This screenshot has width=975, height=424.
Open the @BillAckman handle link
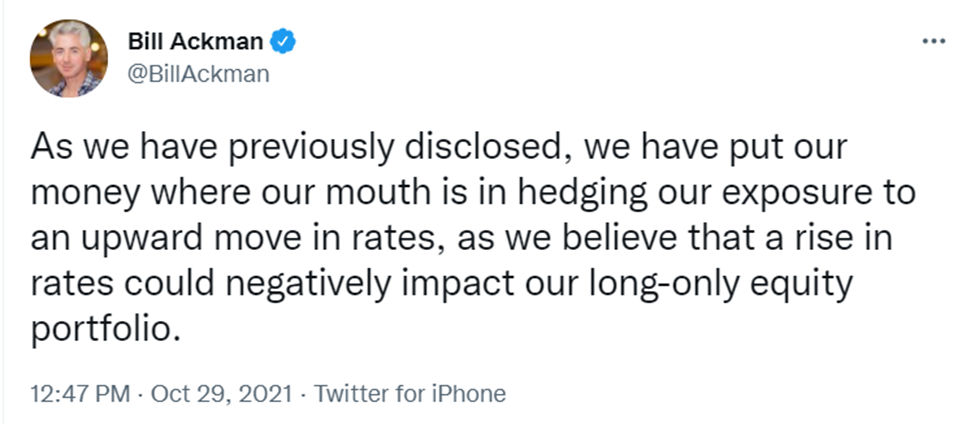click(x=198, y=73)
